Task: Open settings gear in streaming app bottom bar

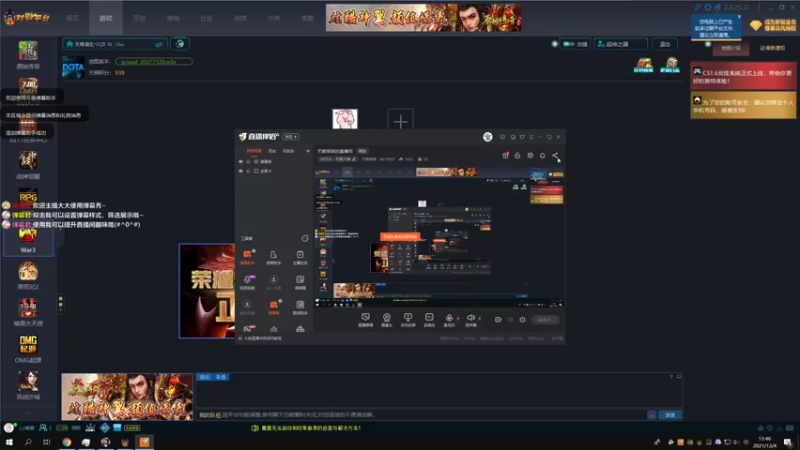Action: (522, 320)
